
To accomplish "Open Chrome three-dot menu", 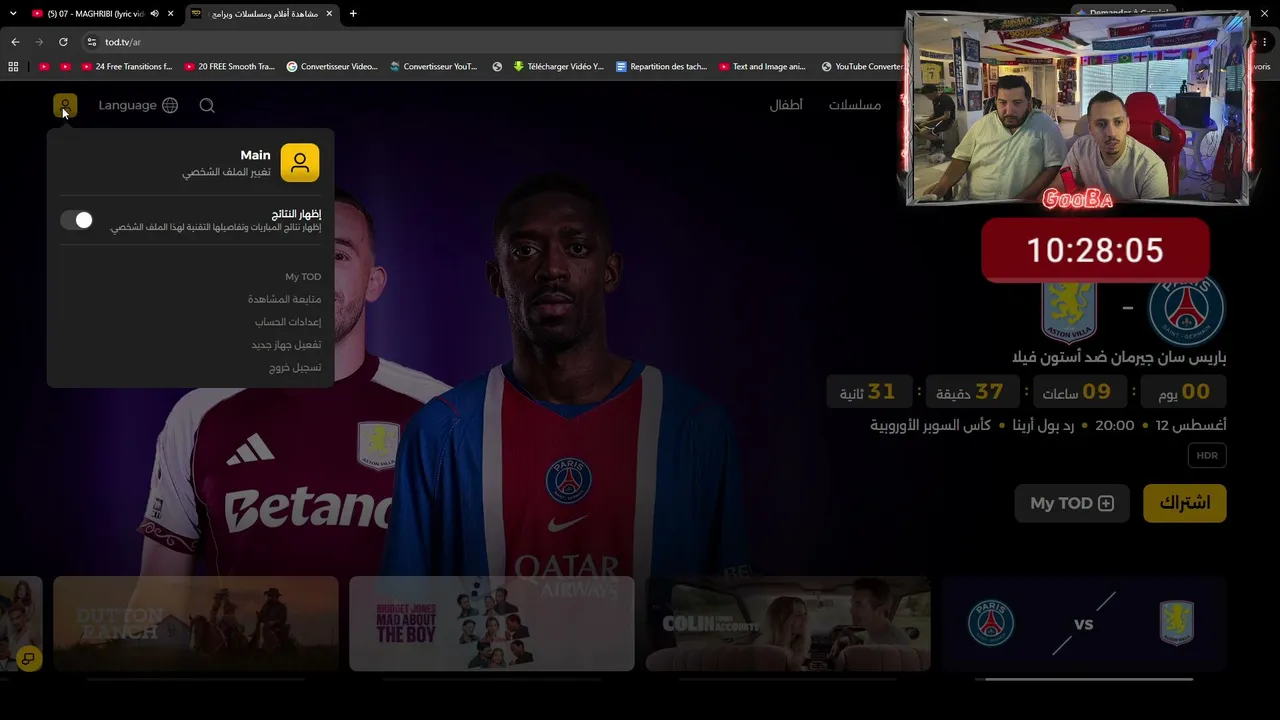I will [x=1265, y=42].
